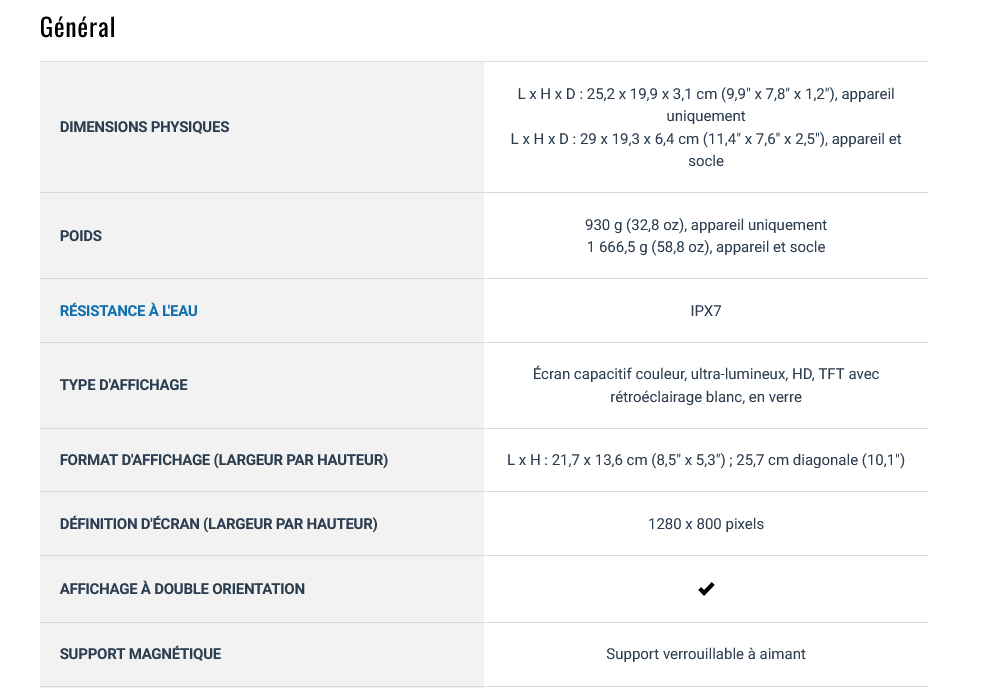Click the Général section heading

click(x=78, y=27)
